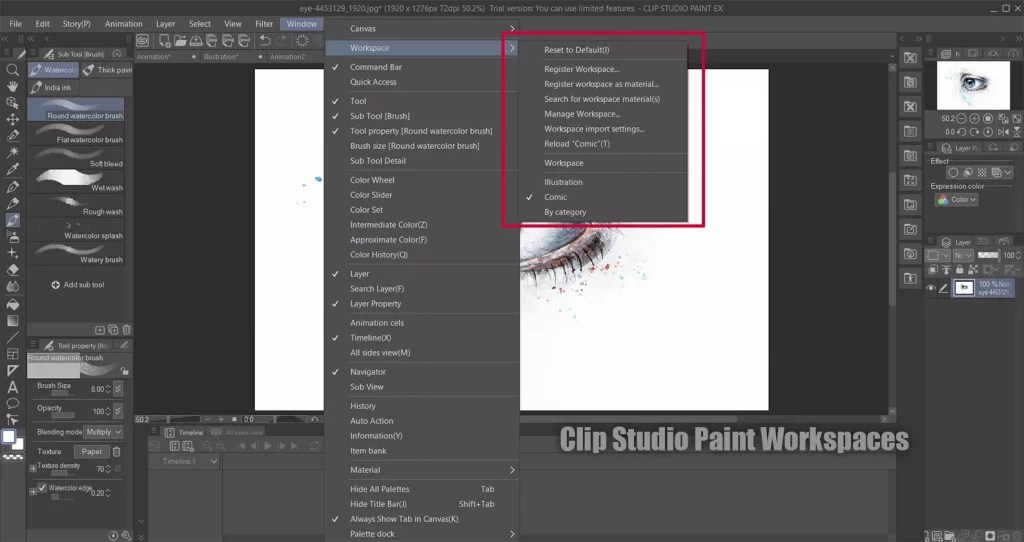Image resolution: width=1024 pixels, height=542 pixels.
Task: Select the Text tool
Action: click(x=12, y=387)
